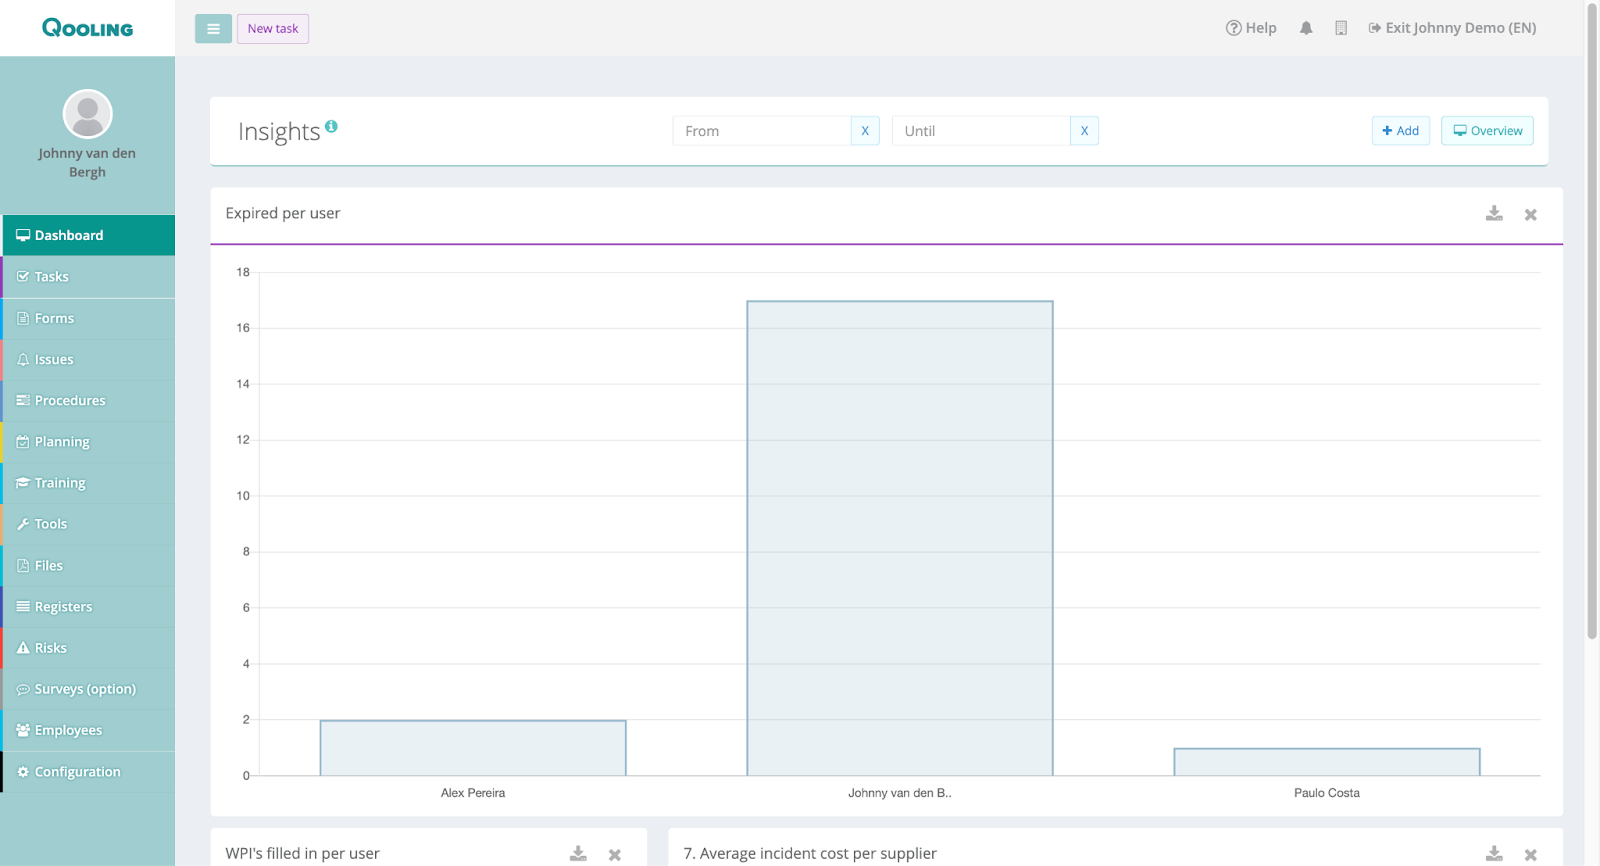Clear the From date with X
Image resolution: width=1600 pixels, height=866 pixels.
pos(865,131)
